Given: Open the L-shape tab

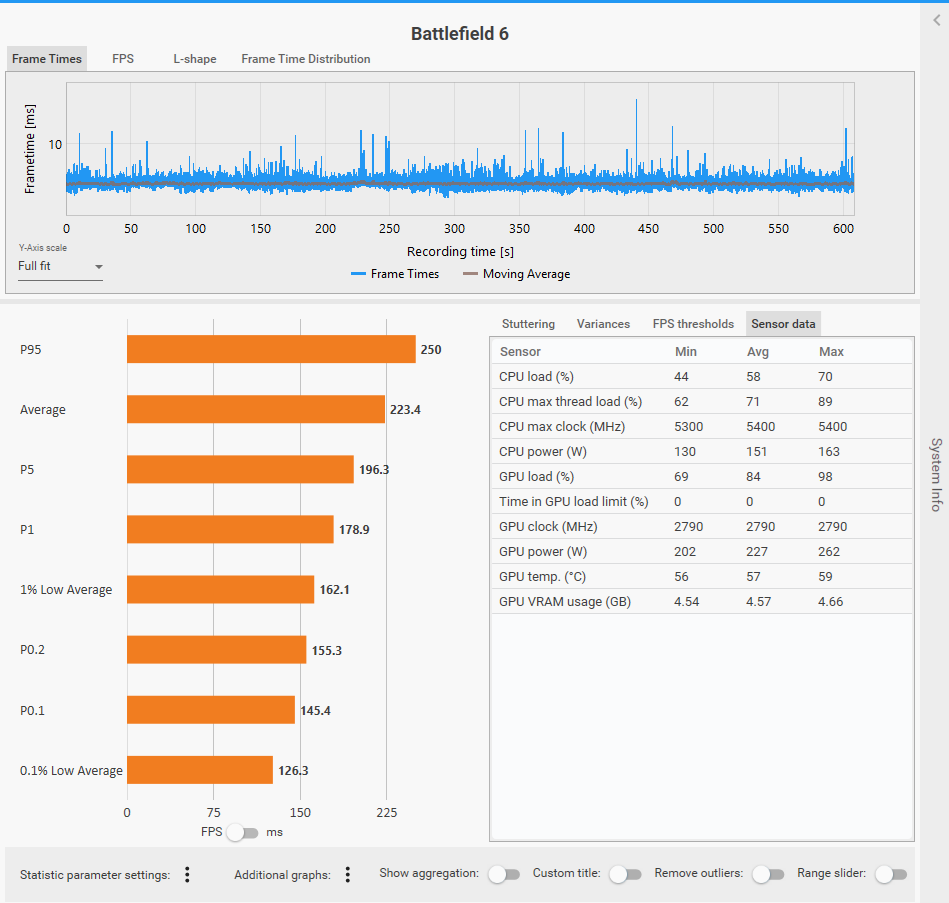Looking at the screenshot, I should (x=194, y=59).
